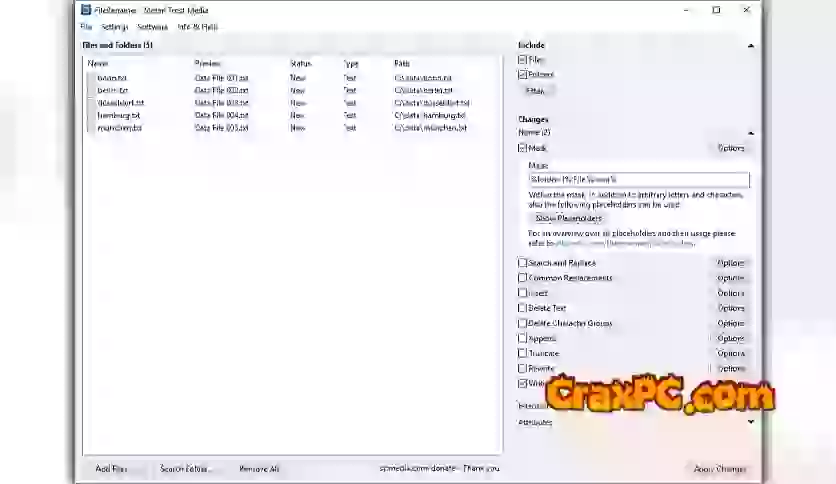Open Options for Rewrite
836x484 pixels.
(x=730, y=368)
